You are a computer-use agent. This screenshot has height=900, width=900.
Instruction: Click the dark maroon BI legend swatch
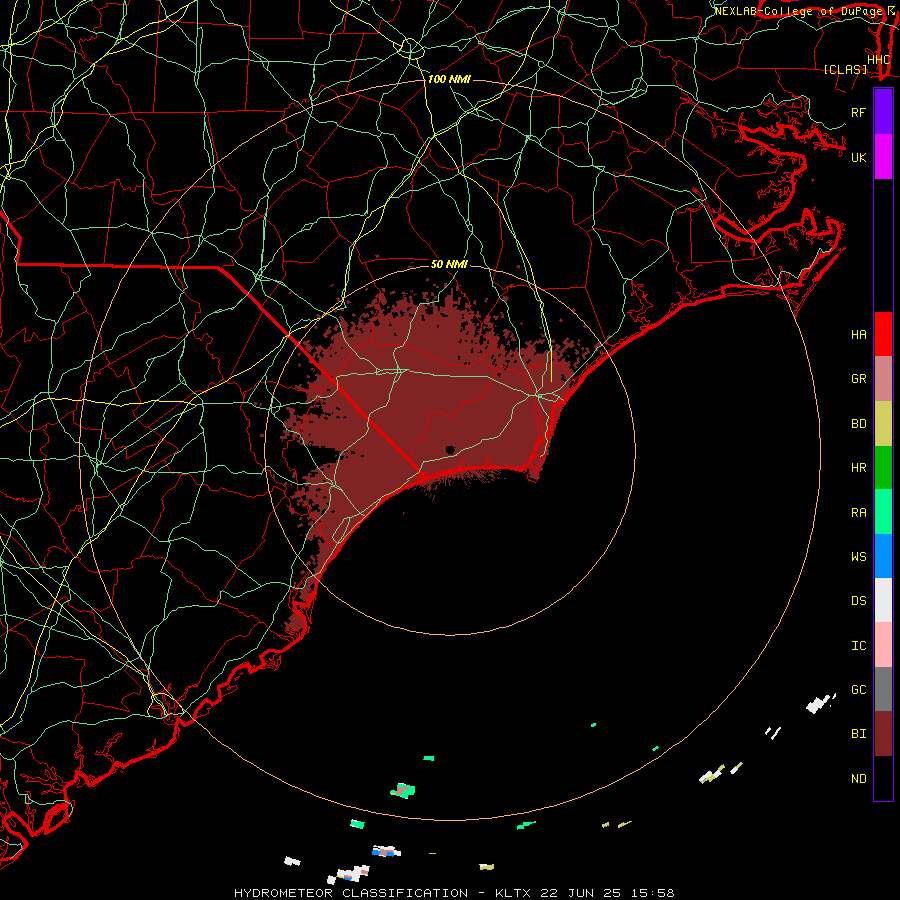pyautogui.click(x=883, y=734)
